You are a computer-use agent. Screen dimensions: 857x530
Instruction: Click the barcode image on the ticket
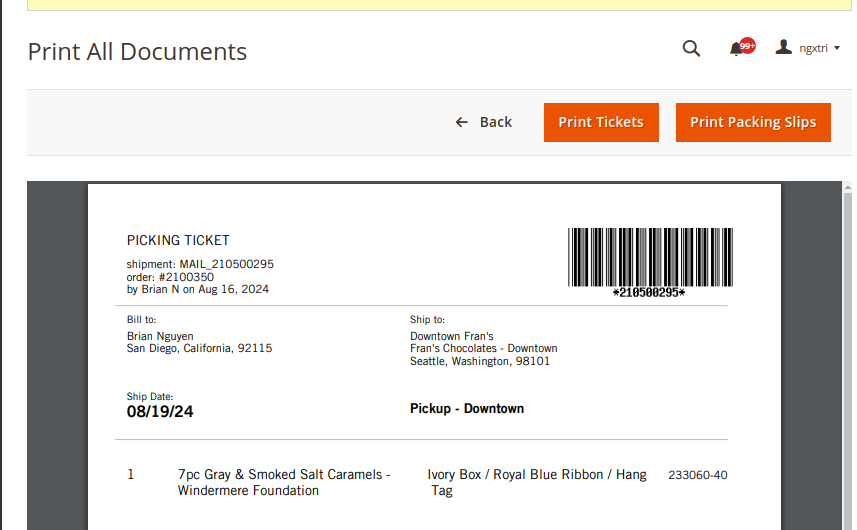coord(650,258)
